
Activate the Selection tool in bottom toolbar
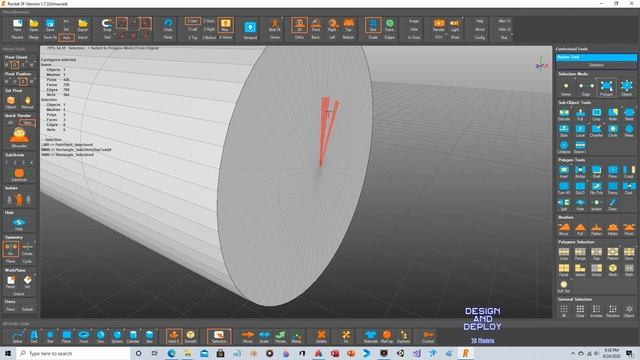(219, 336)
